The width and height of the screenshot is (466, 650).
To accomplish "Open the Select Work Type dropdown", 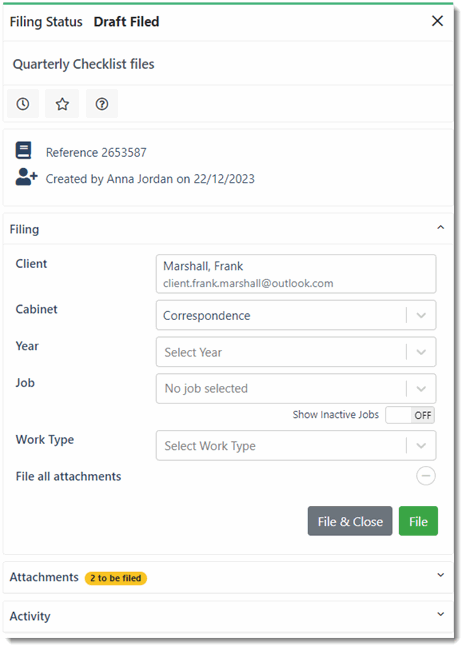I will coord(296,446).
